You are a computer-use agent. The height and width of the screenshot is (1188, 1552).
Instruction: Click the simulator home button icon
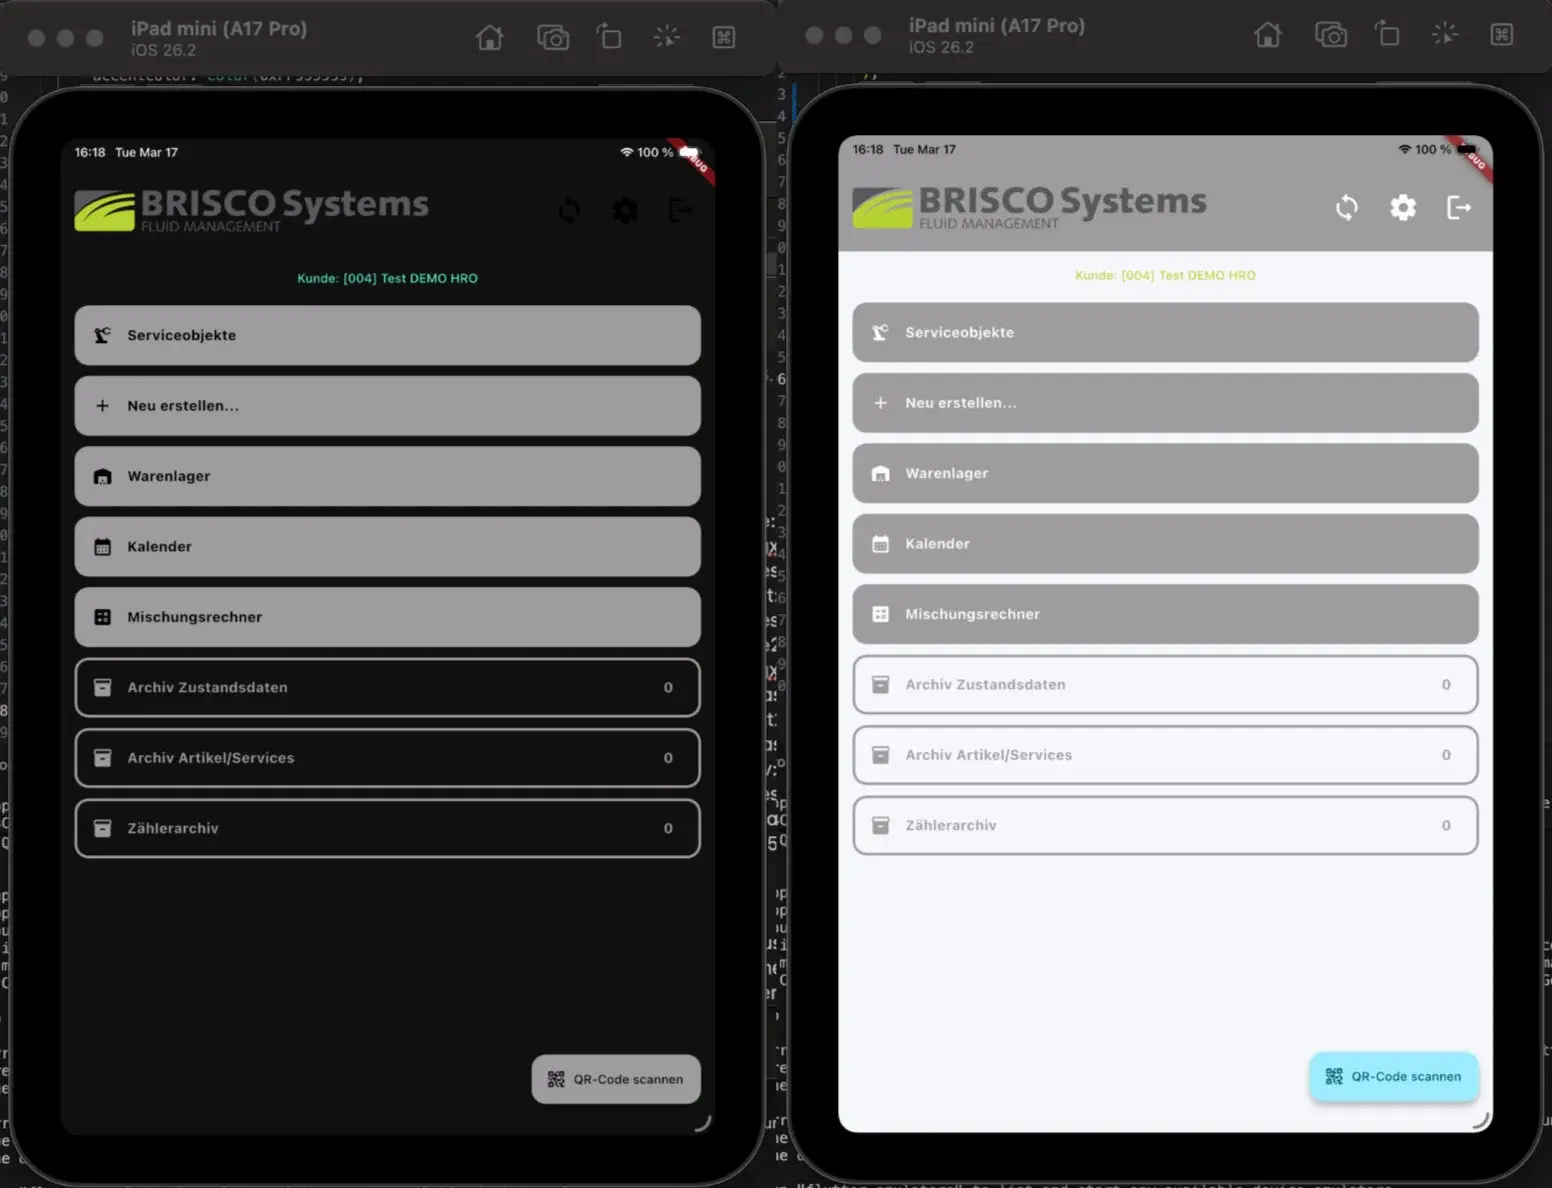pos(489,36)
